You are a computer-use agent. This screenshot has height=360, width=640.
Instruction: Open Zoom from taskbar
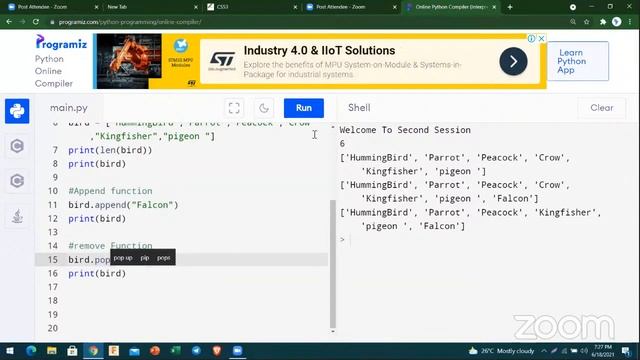coord(238,351)
